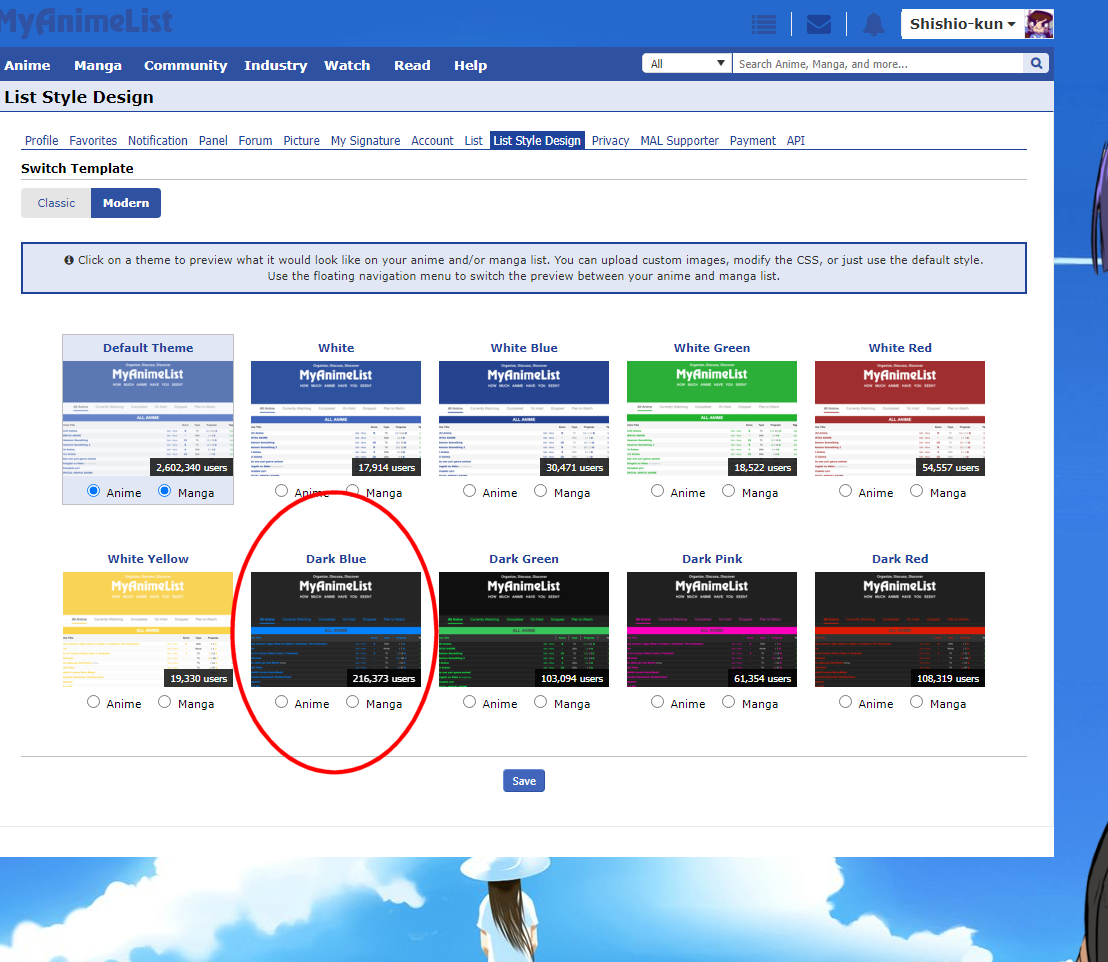Screen dimensions: 1108x962
Task: Click the Dark Pink theme title link
Action: (x=712, y=559)
